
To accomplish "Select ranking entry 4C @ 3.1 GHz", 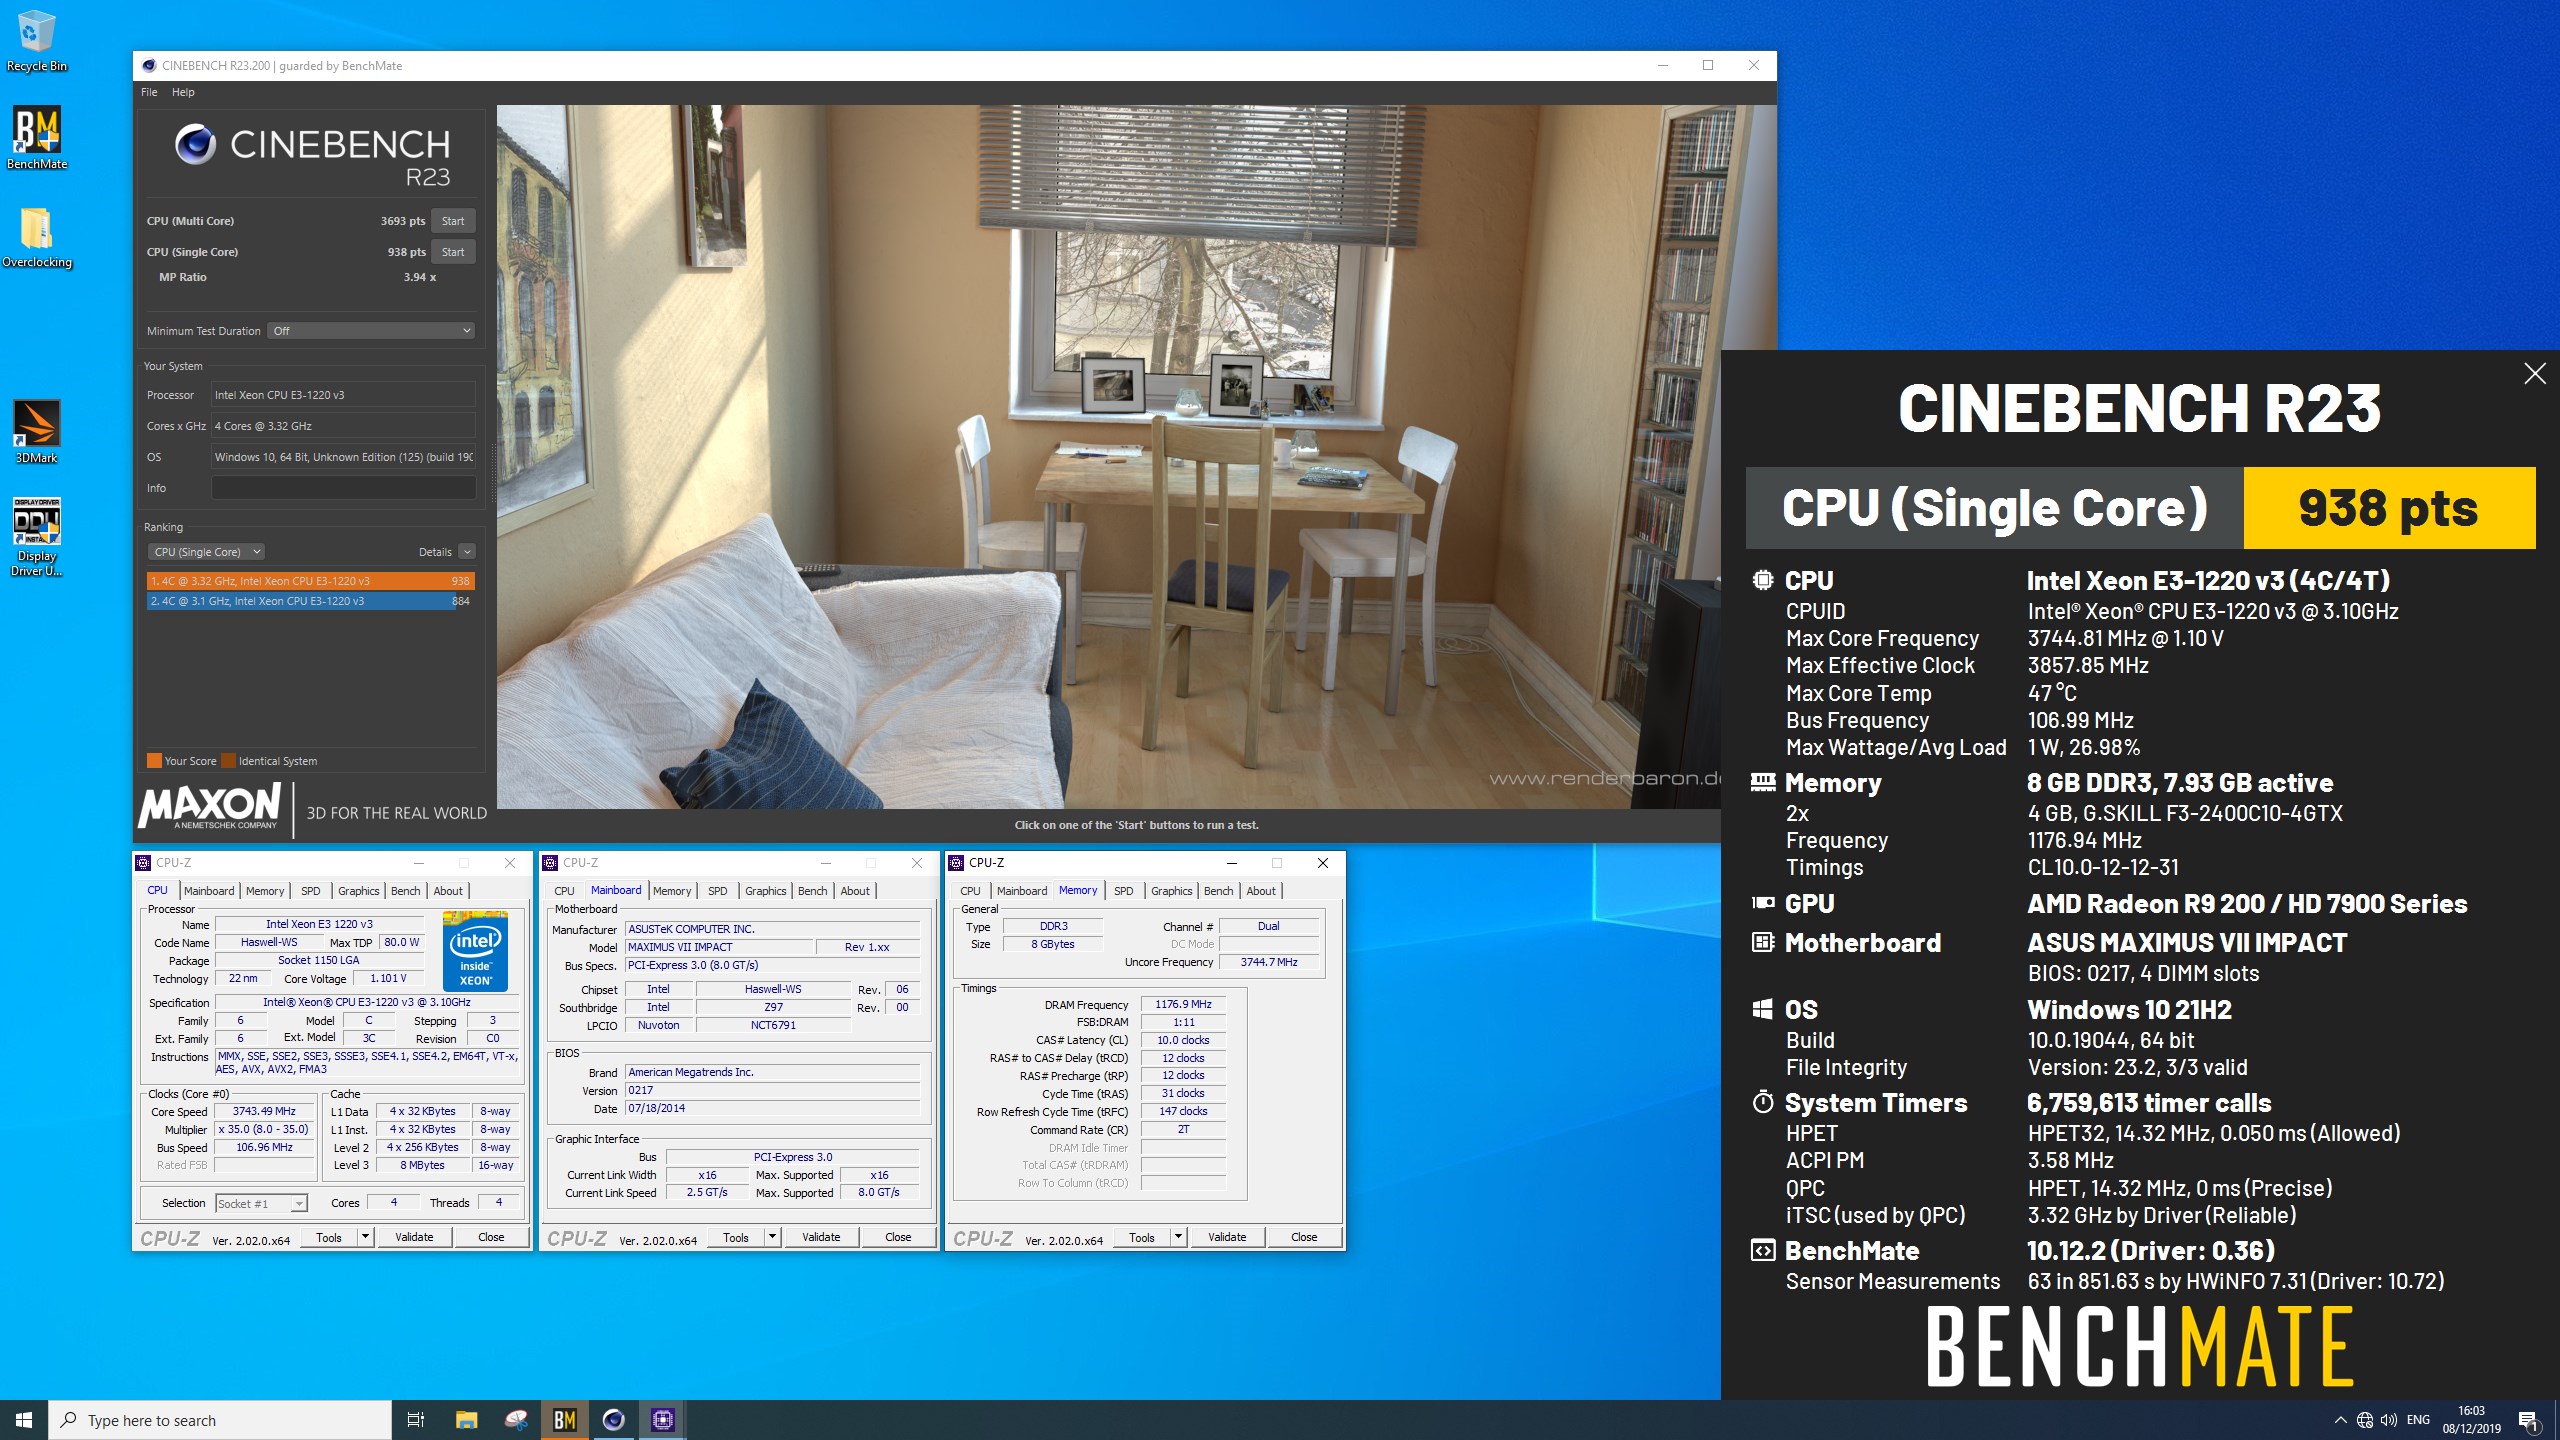I will pyautogui.click(x=311, y=601).
